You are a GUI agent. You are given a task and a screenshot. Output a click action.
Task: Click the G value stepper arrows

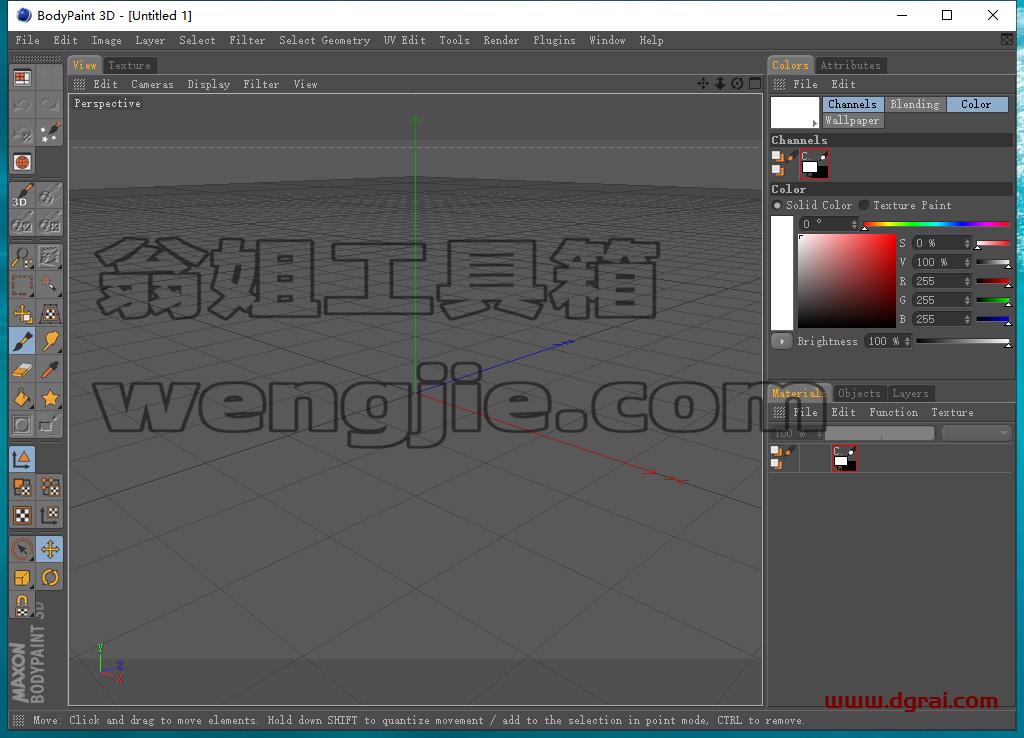967,300
